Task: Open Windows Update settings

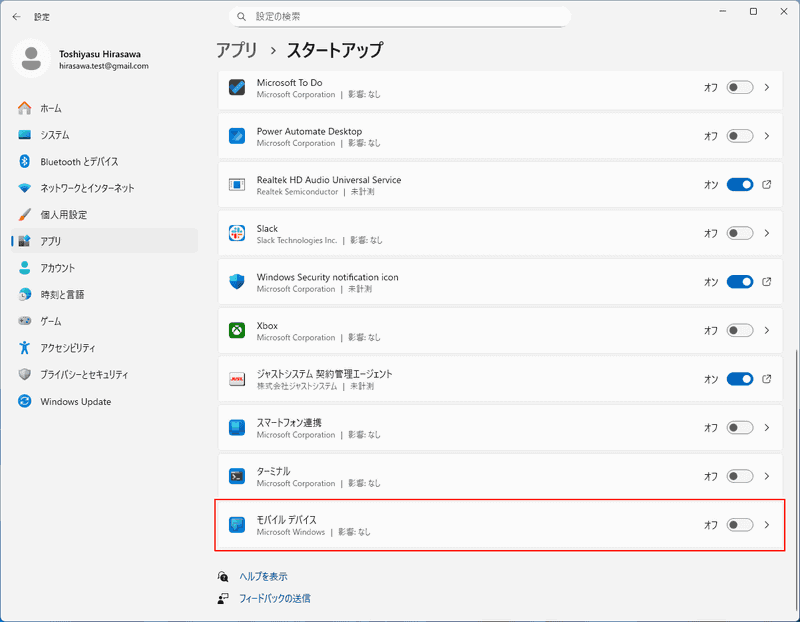Action: pyautogui.click(x=72, y=400)
